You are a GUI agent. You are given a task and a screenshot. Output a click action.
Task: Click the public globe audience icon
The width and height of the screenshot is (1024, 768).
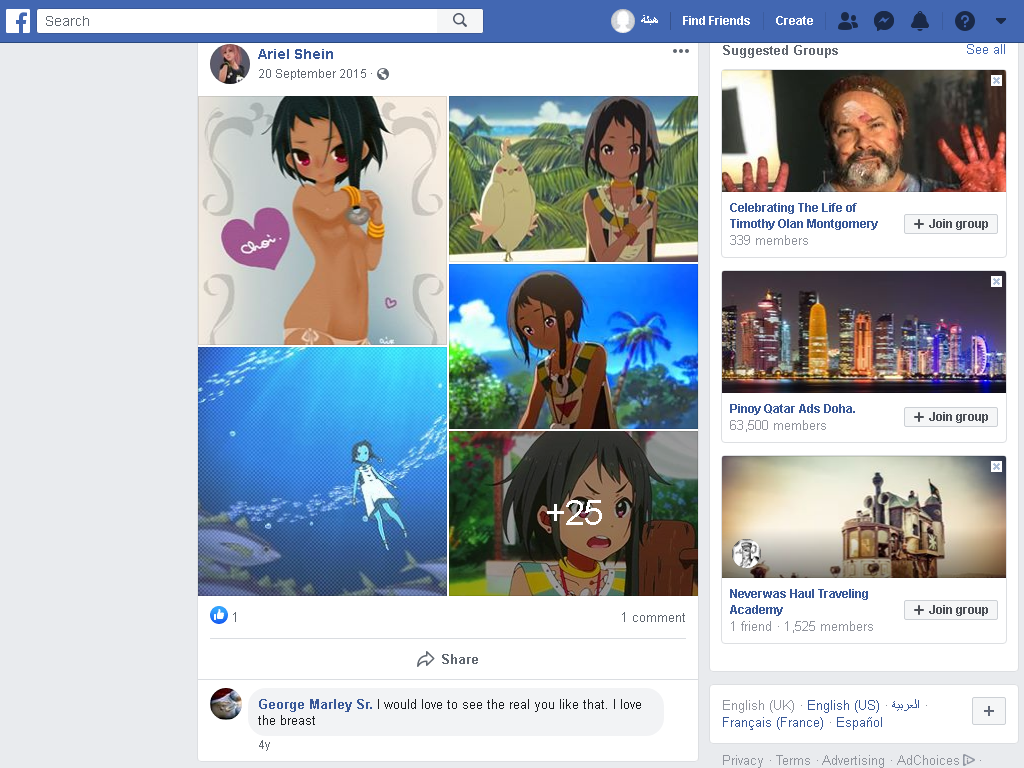pos(383,74)
